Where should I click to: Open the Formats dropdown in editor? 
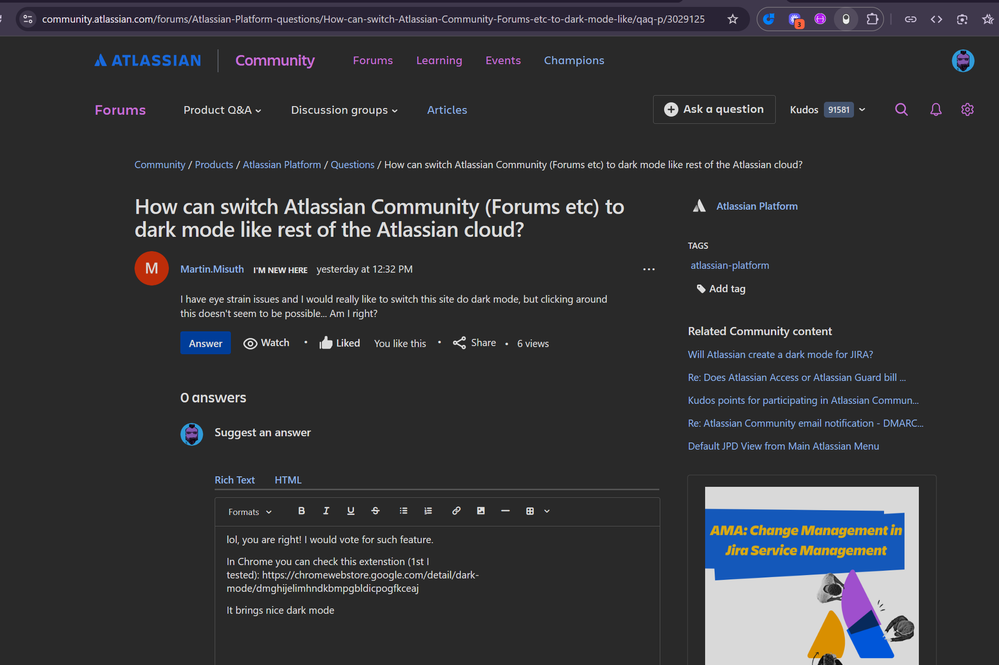click(x=250, y=511)
